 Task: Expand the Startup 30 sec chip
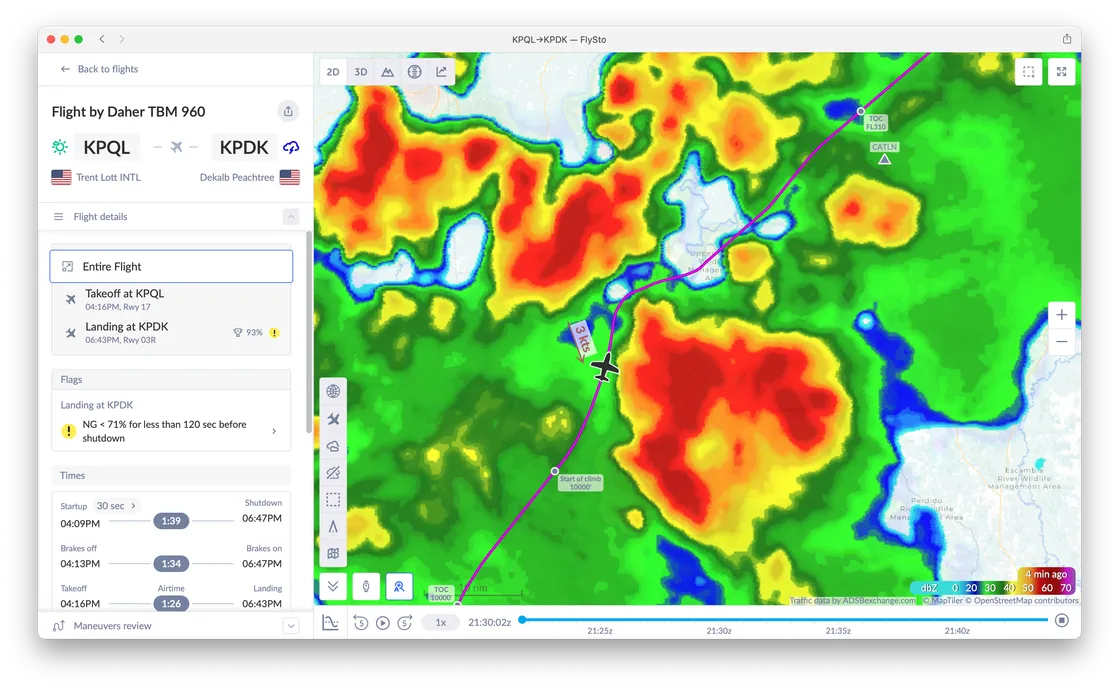tap(116, 506)
